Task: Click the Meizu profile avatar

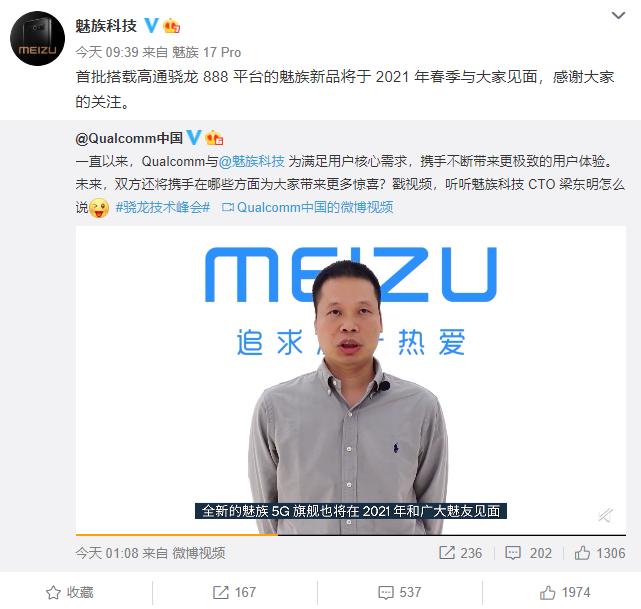Action: pos(37,38)
